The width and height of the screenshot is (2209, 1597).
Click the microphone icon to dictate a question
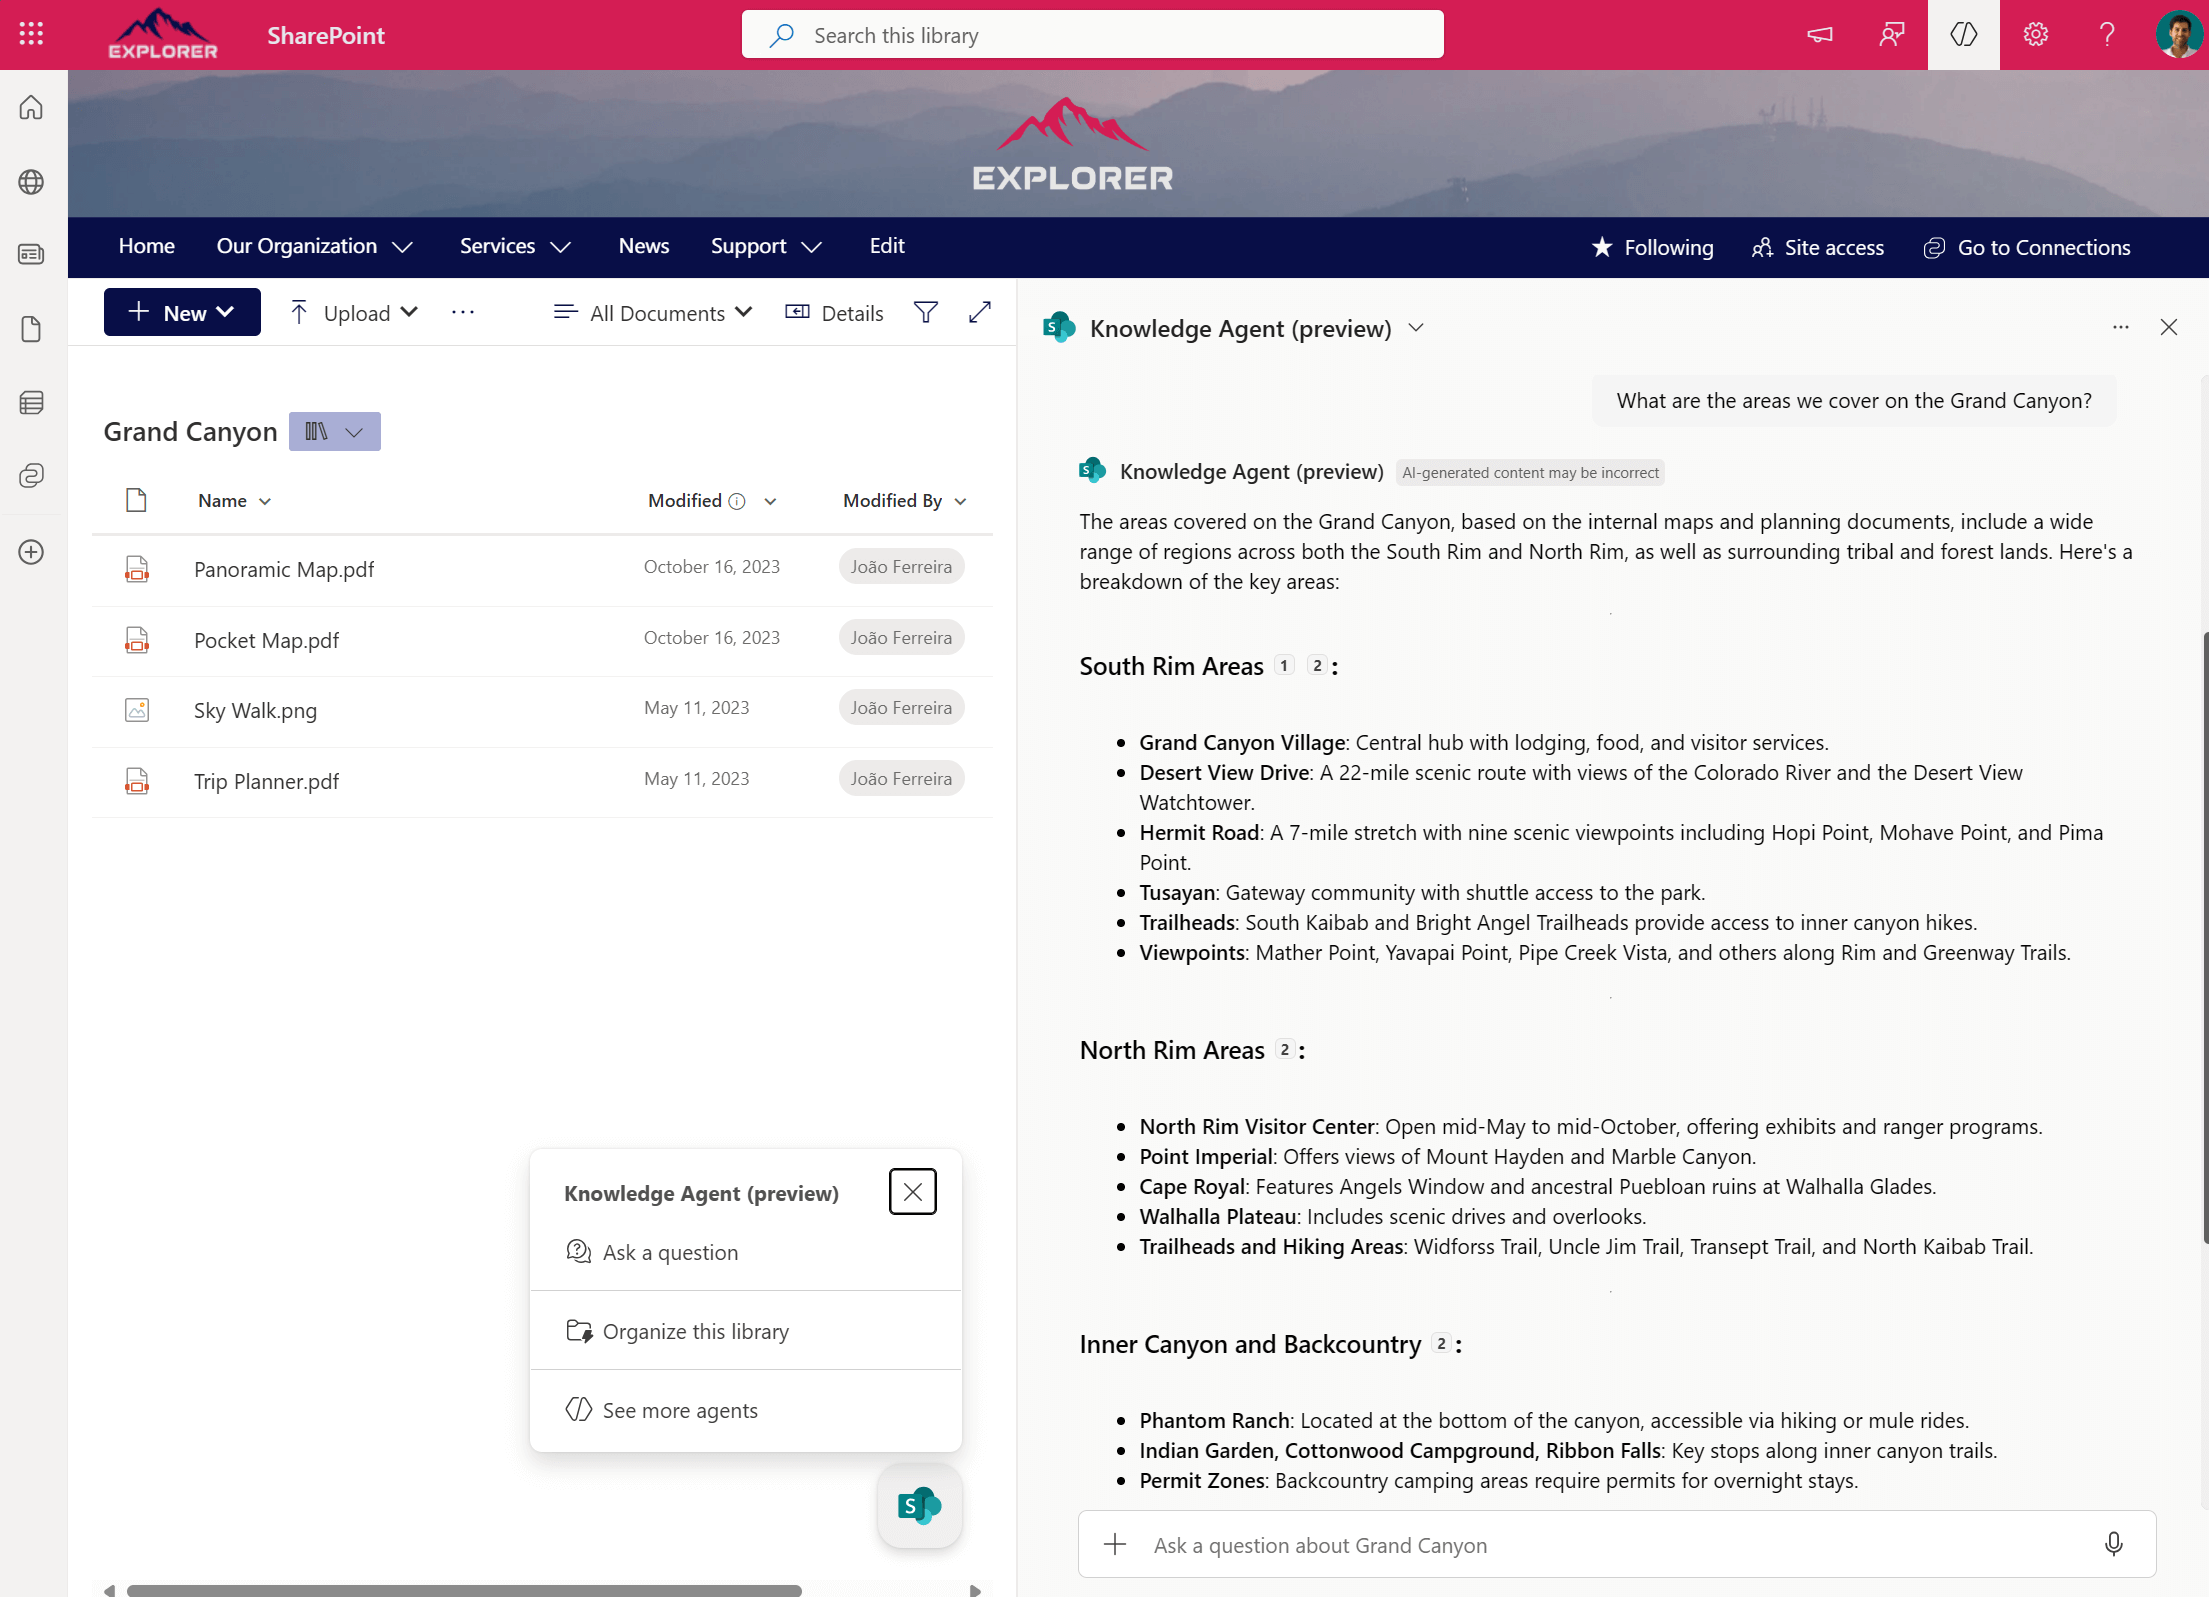click(x=2114, y=1545)
